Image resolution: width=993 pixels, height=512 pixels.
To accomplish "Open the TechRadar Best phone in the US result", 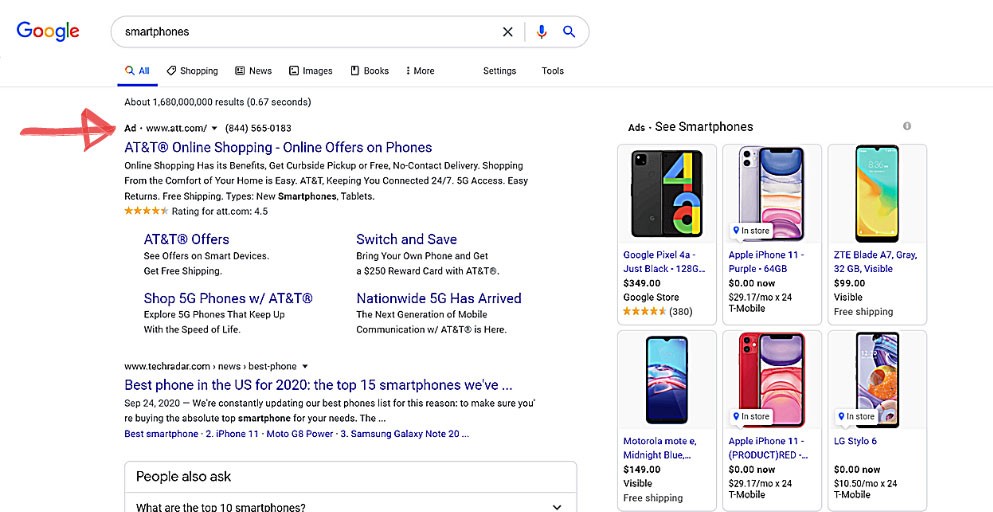I will click(x=319, y=385).
